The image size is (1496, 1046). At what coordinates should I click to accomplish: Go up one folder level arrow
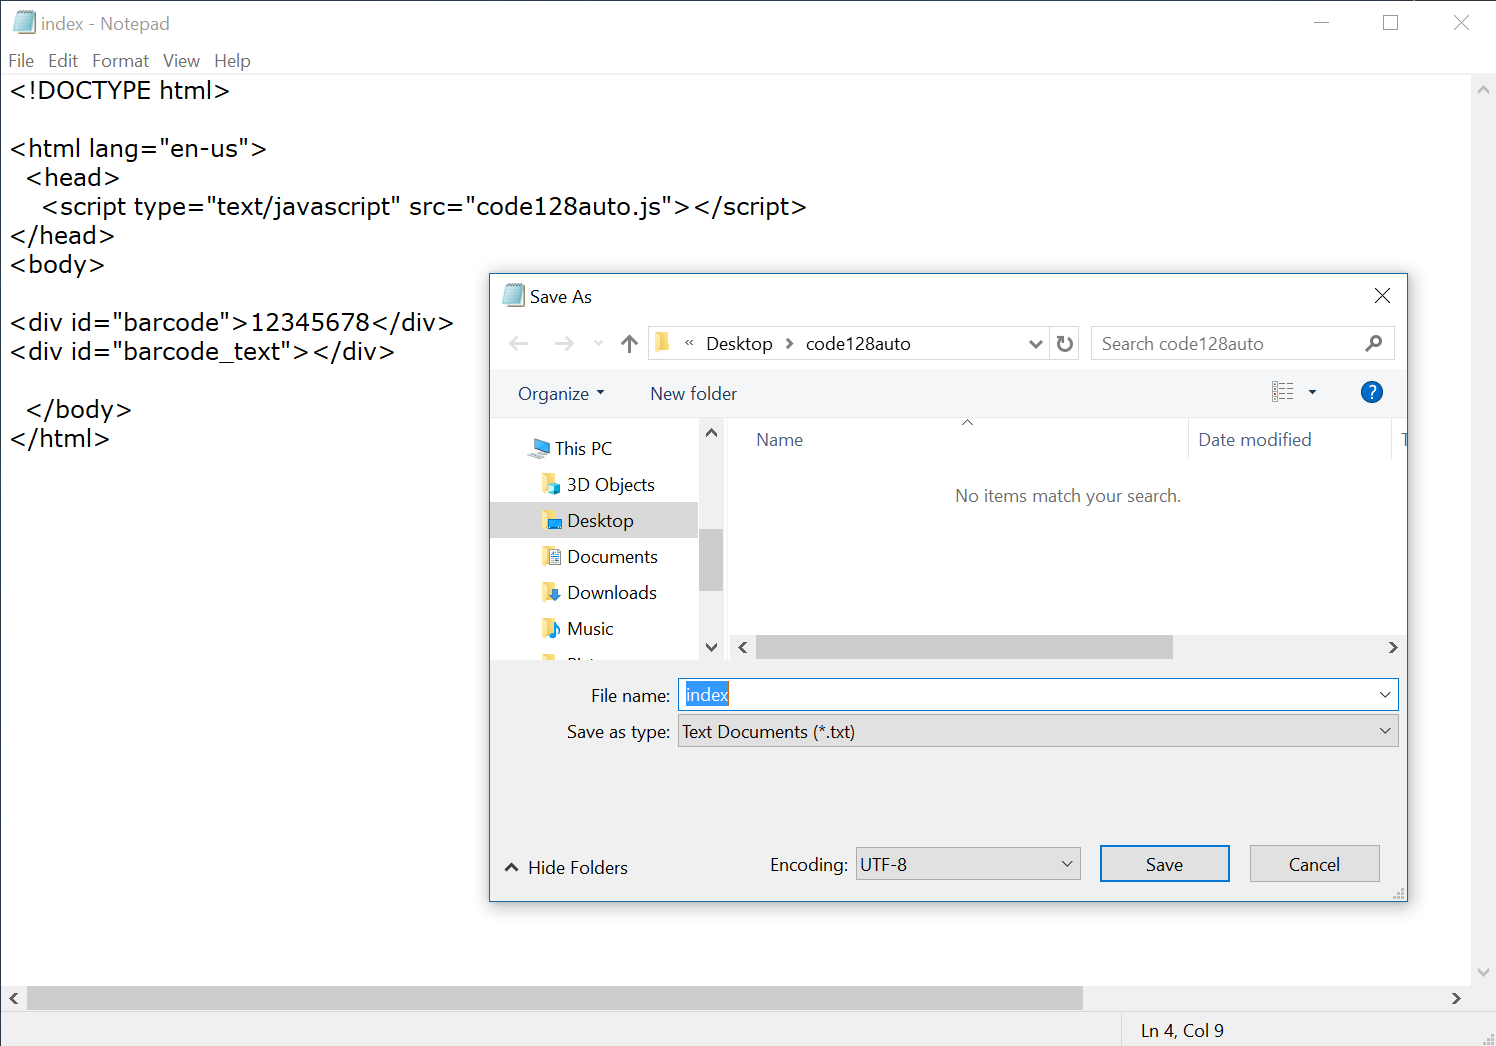coord(629,344)
